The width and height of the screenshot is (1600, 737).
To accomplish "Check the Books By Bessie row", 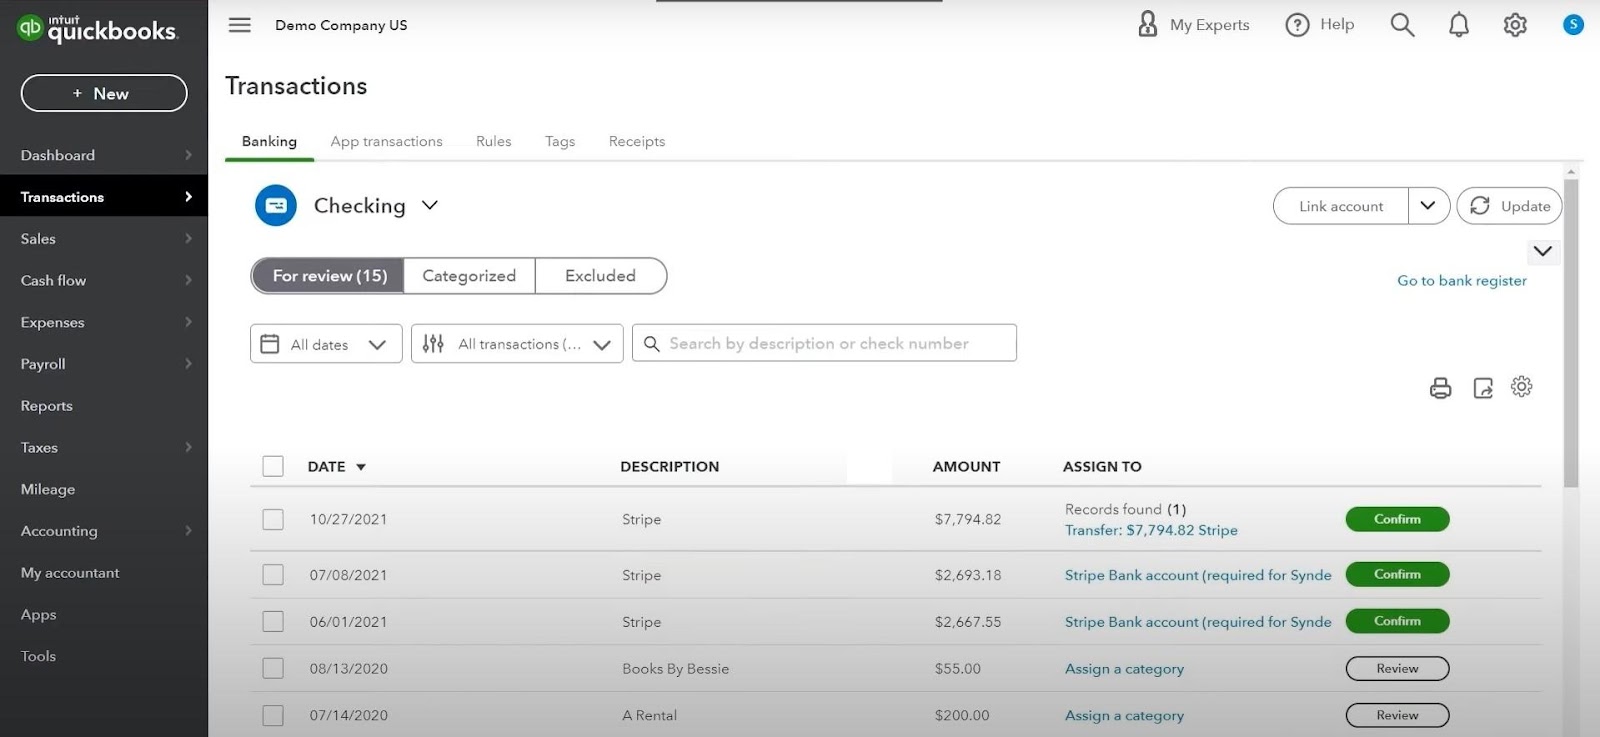I will coord(273,668).
